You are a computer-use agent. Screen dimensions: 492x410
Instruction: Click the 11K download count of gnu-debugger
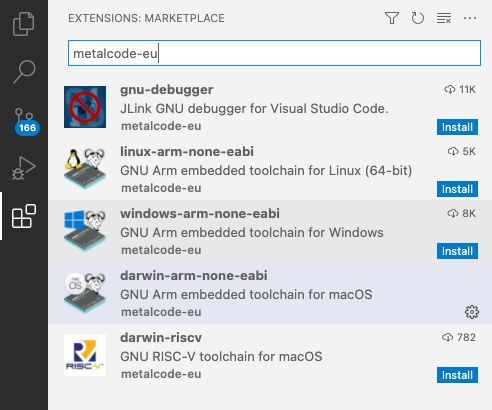460,89
